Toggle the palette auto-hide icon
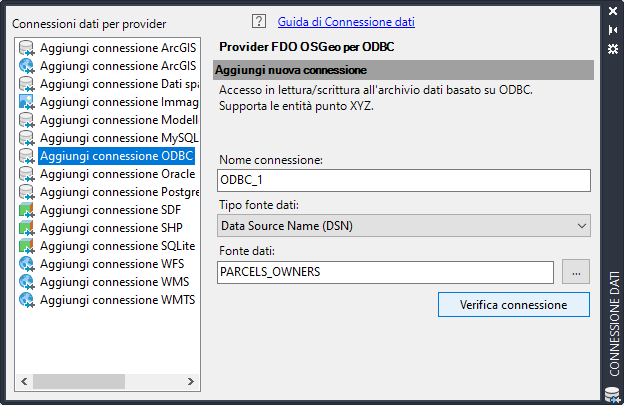Viewport: 624px width, 405px height. (613, 29)
